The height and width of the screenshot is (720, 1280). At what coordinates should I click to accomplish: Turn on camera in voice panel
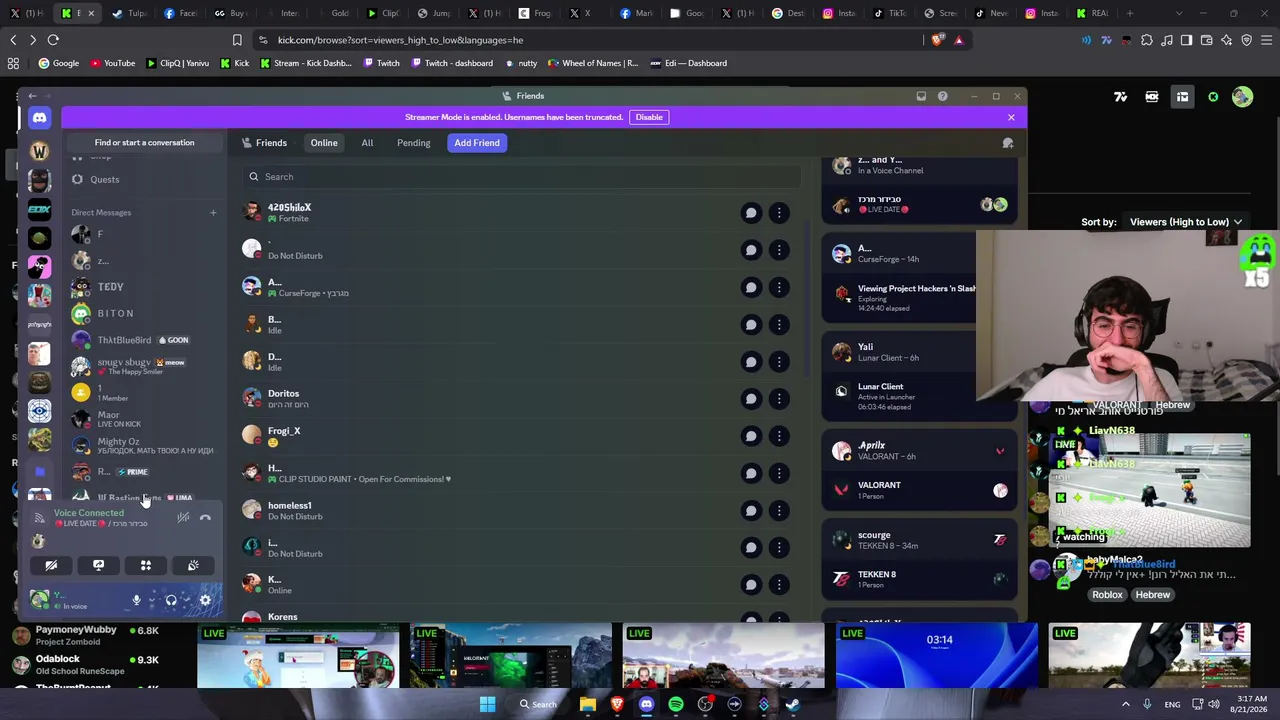51,565
